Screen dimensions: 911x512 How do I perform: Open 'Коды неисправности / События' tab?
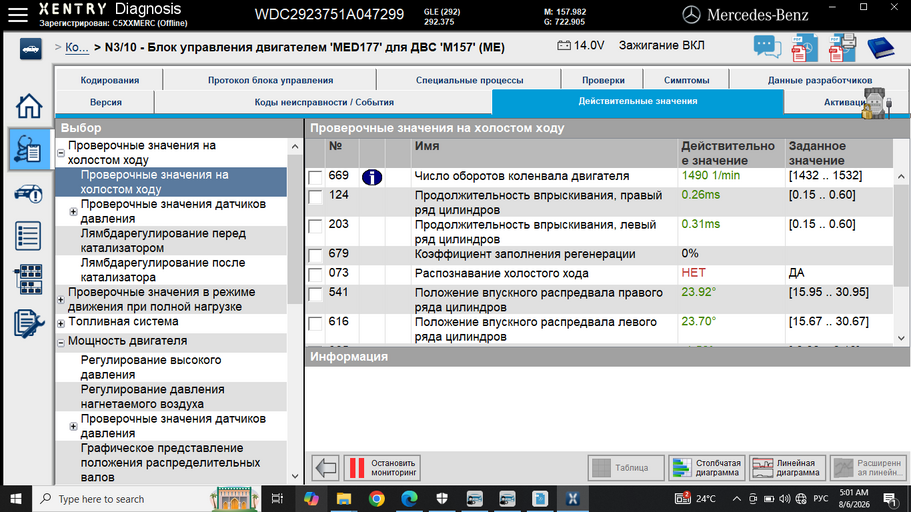(x=324, y=102)
